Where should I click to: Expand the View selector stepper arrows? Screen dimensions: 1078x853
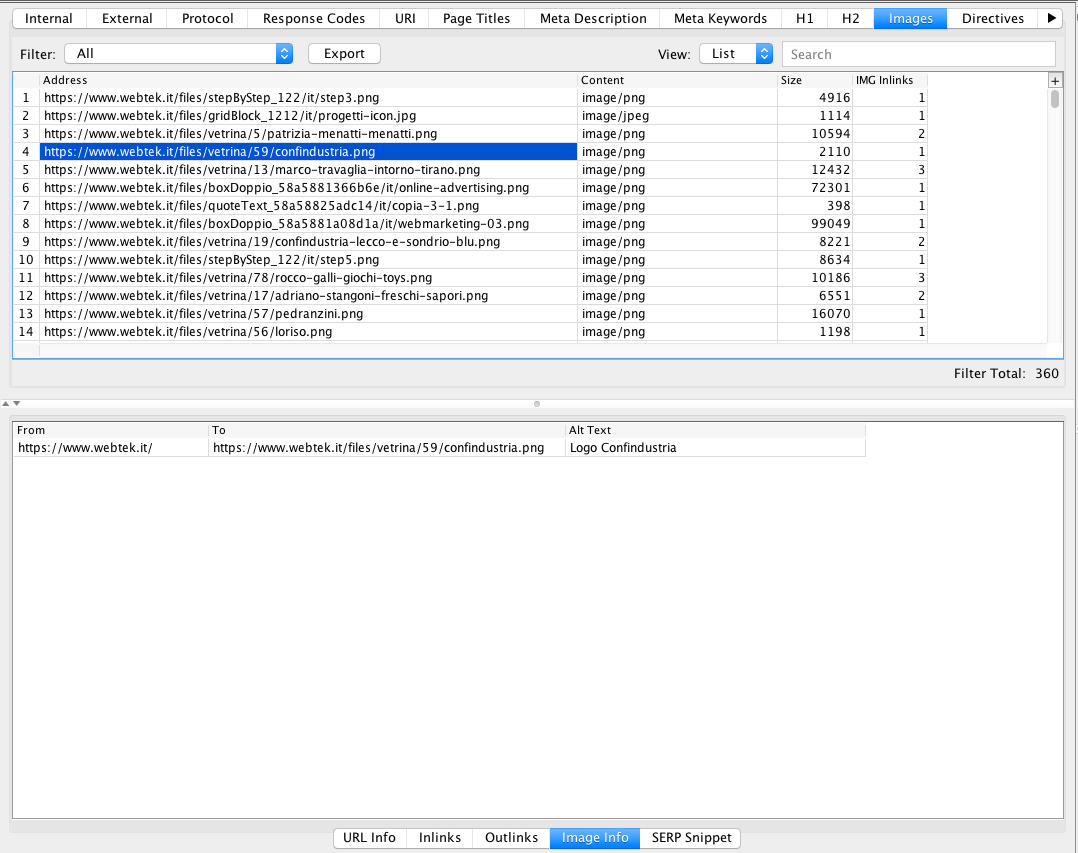(762, 53)
